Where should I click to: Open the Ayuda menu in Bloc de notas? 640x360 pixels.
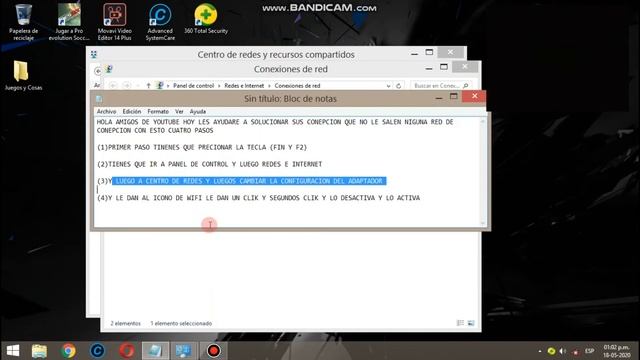point(198,111)
